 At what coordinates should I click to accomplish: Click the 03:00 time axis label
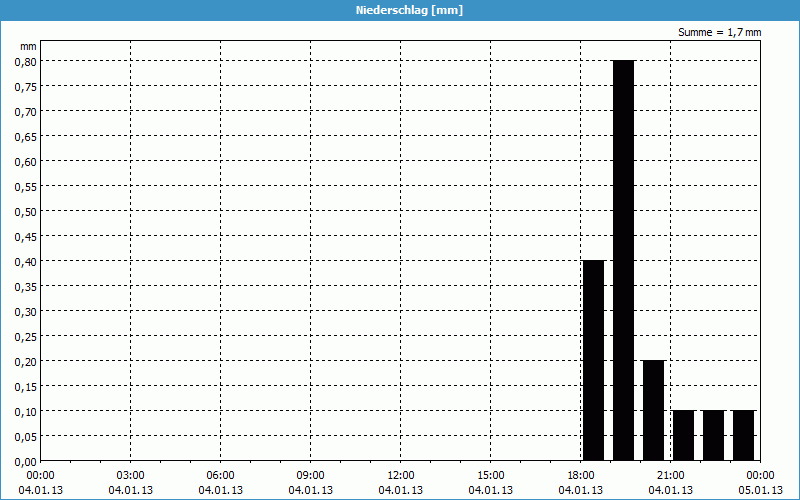(131, 476)
